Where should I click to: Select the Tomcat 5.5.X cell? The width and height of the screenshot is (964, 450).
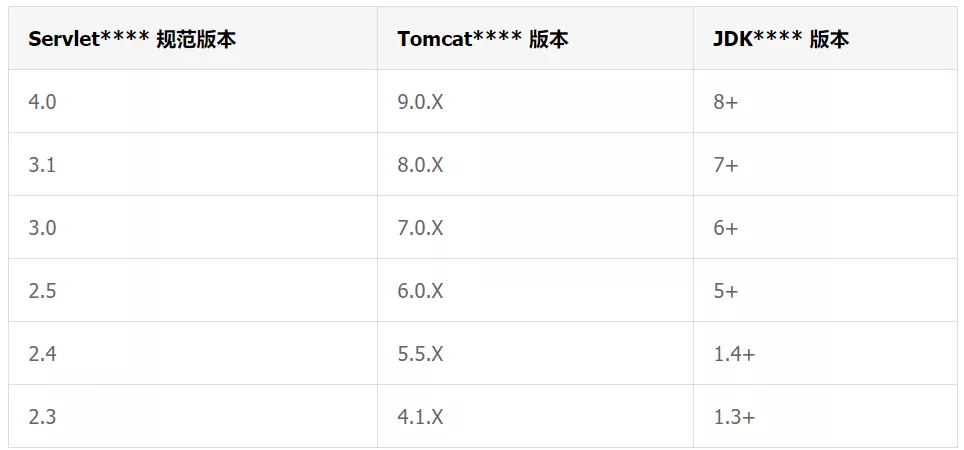pyautogui.click(x=535, y=353)
